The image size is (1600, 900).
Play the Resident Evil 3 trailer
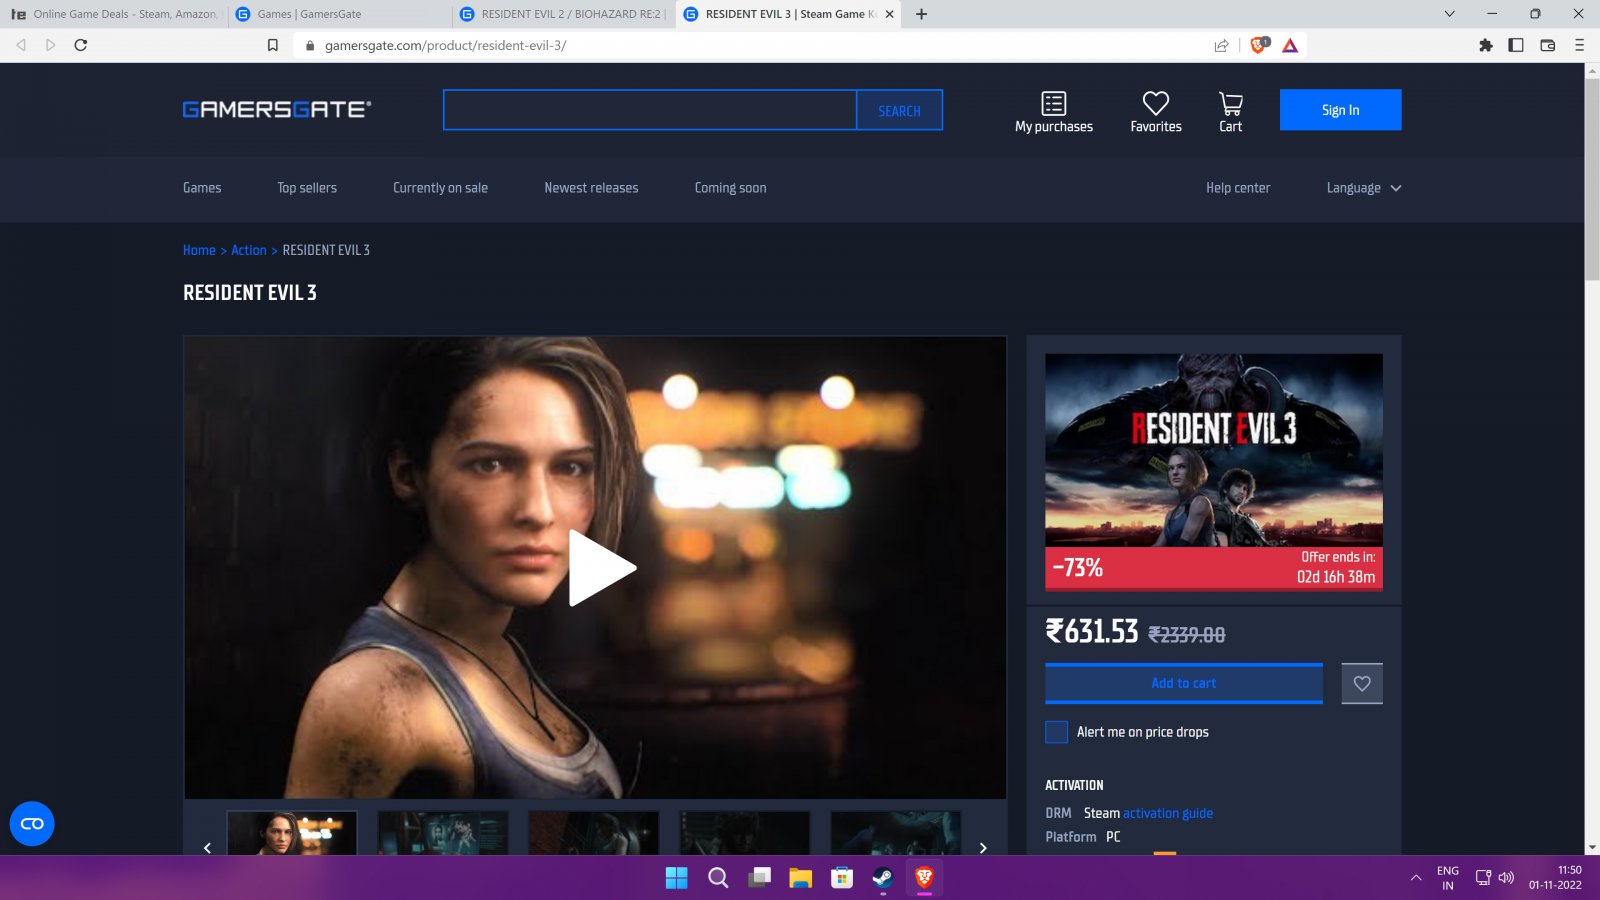[601, 567]
